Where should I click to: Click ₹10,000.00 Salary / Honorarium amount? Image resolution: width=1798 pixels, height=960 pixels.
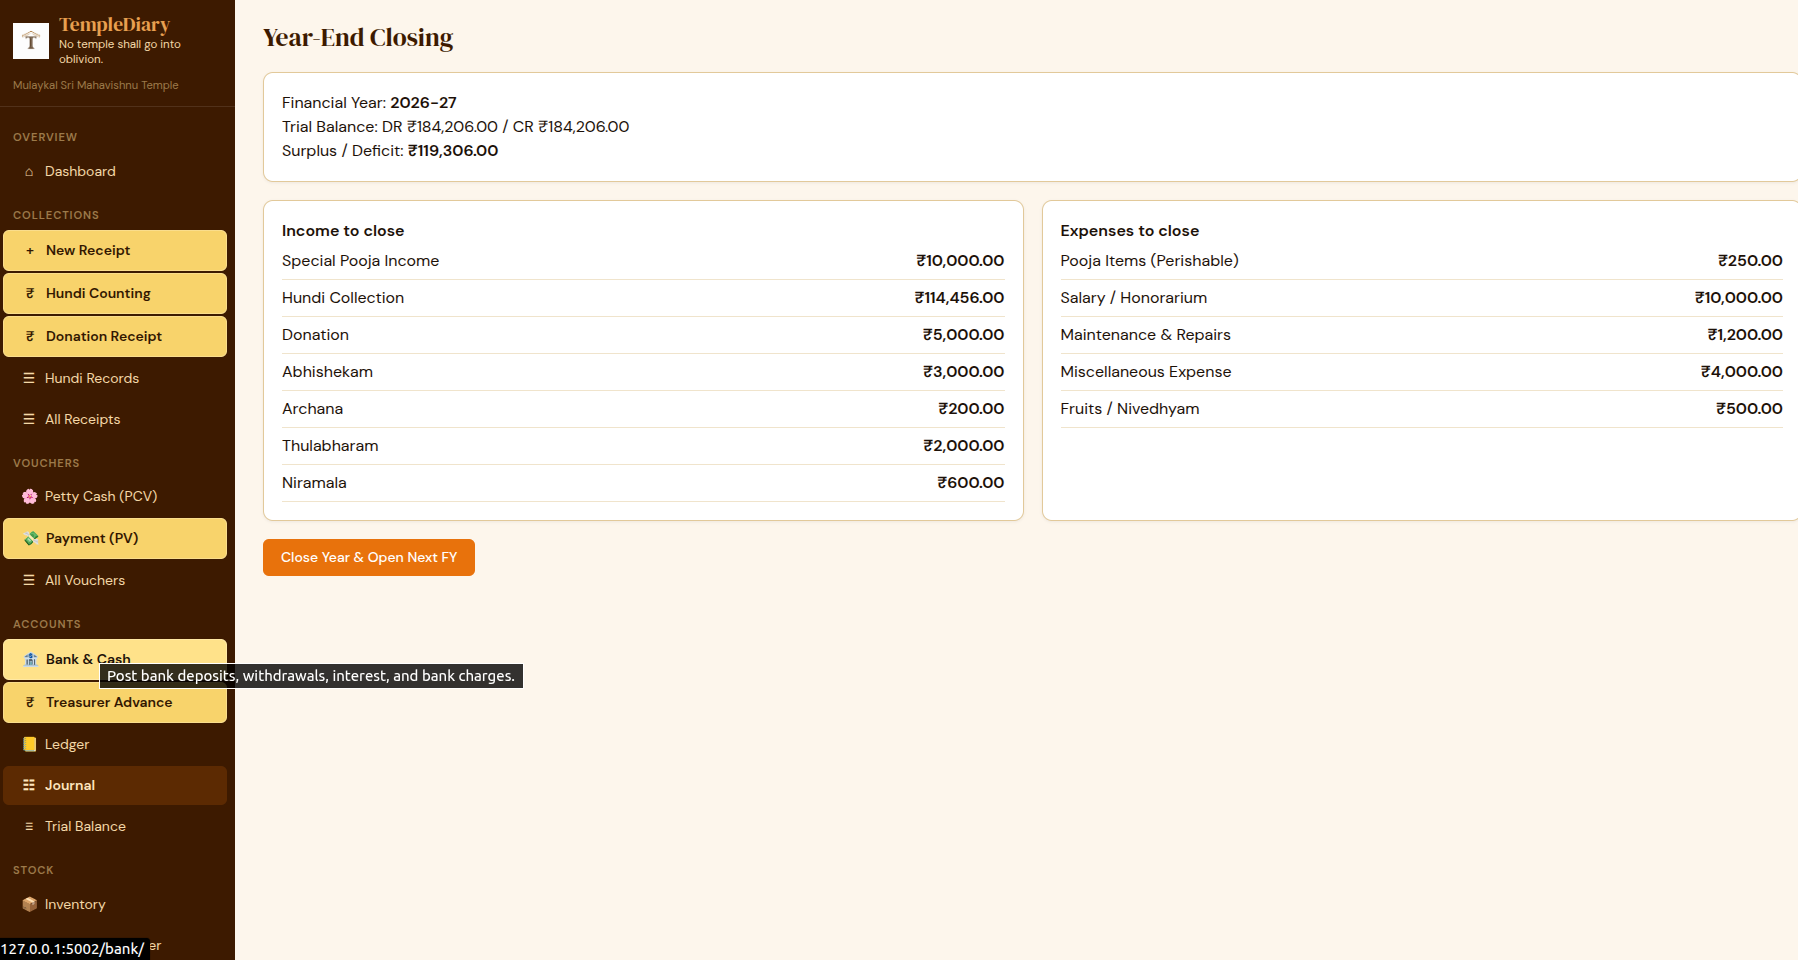click(x=1738, y=298)
